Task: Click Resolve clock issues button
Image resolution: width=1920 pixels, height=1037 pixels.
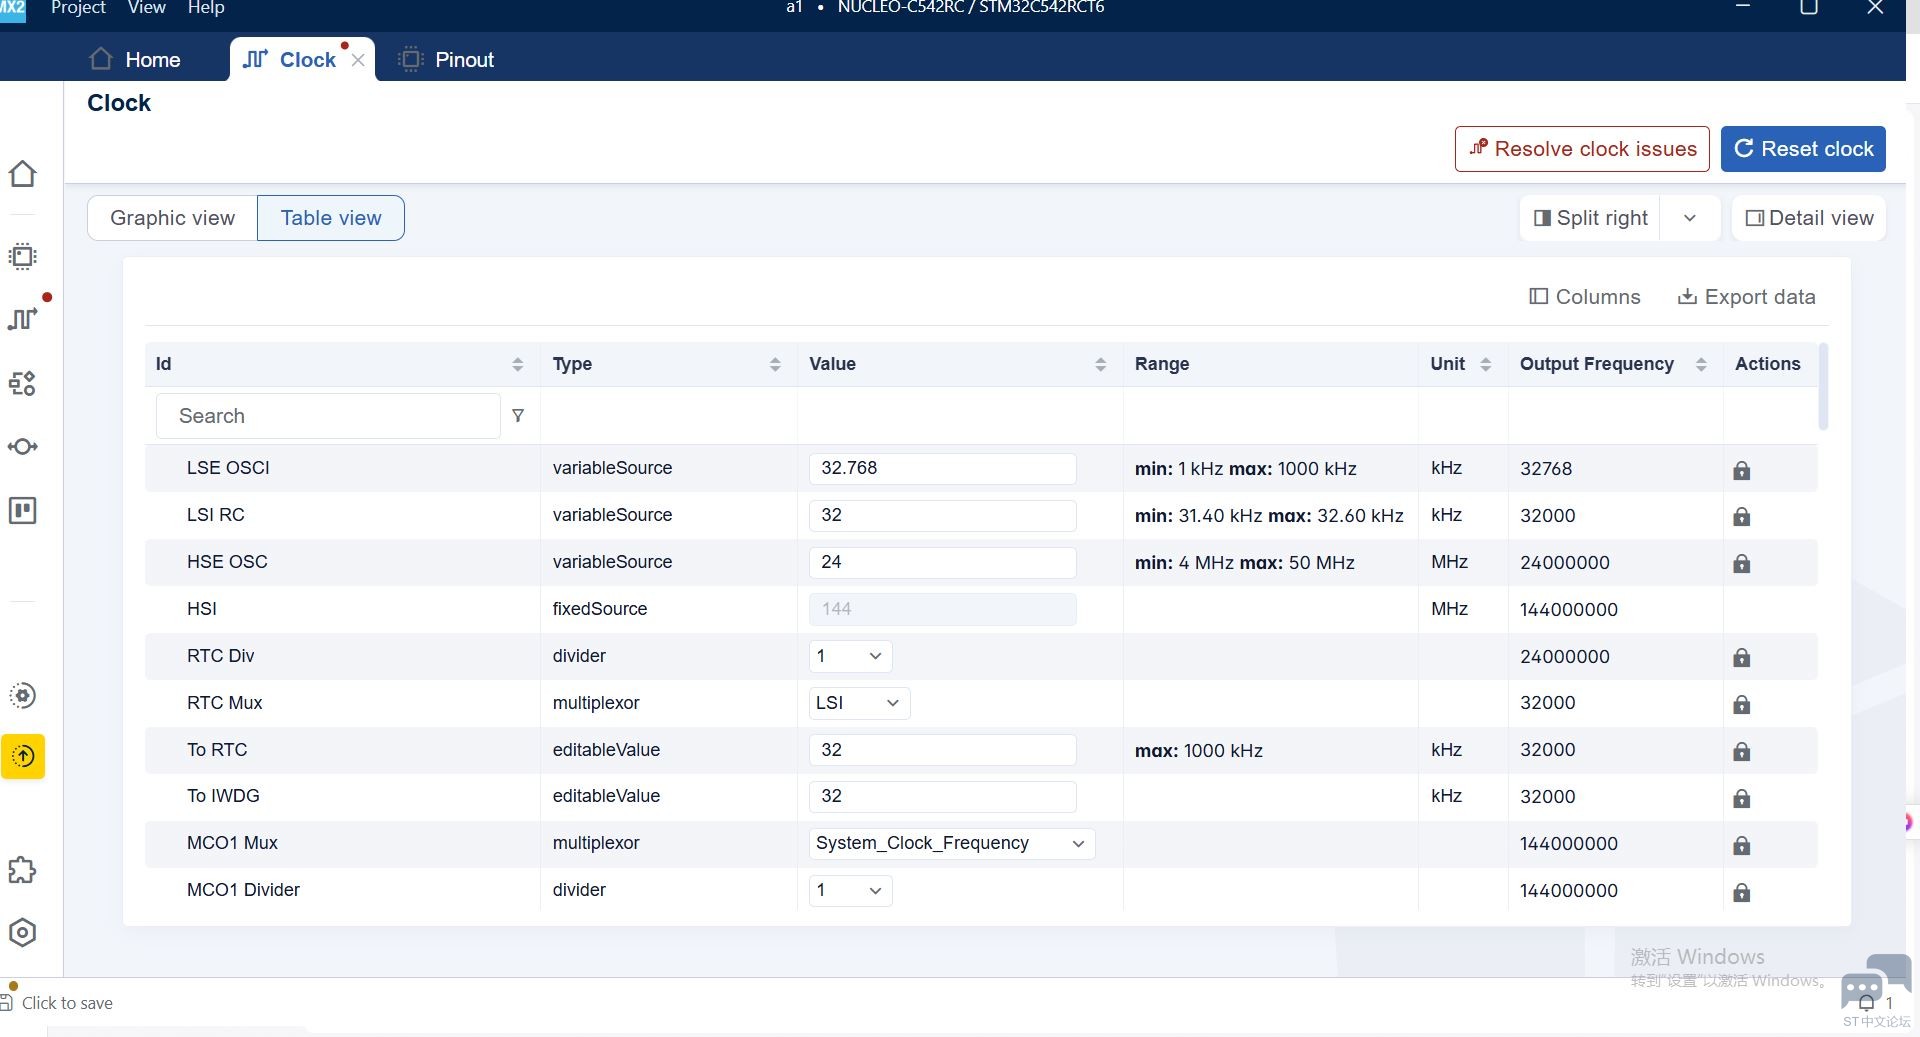Action: click(x=1582, y=149)
